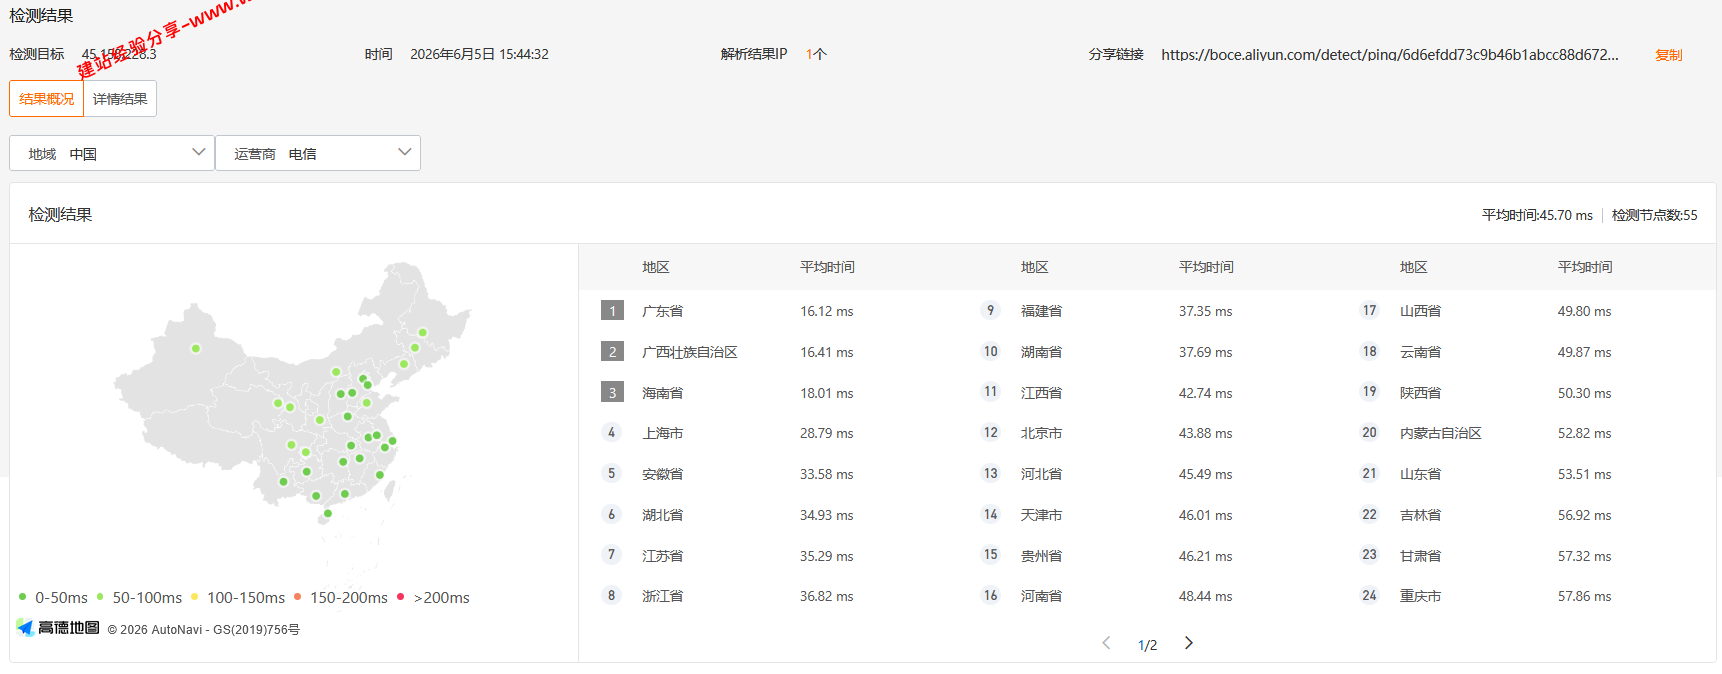This screenshot has height=674, width=1722.
Task: Go to next results page arrow
Action: coord(1189,643)
